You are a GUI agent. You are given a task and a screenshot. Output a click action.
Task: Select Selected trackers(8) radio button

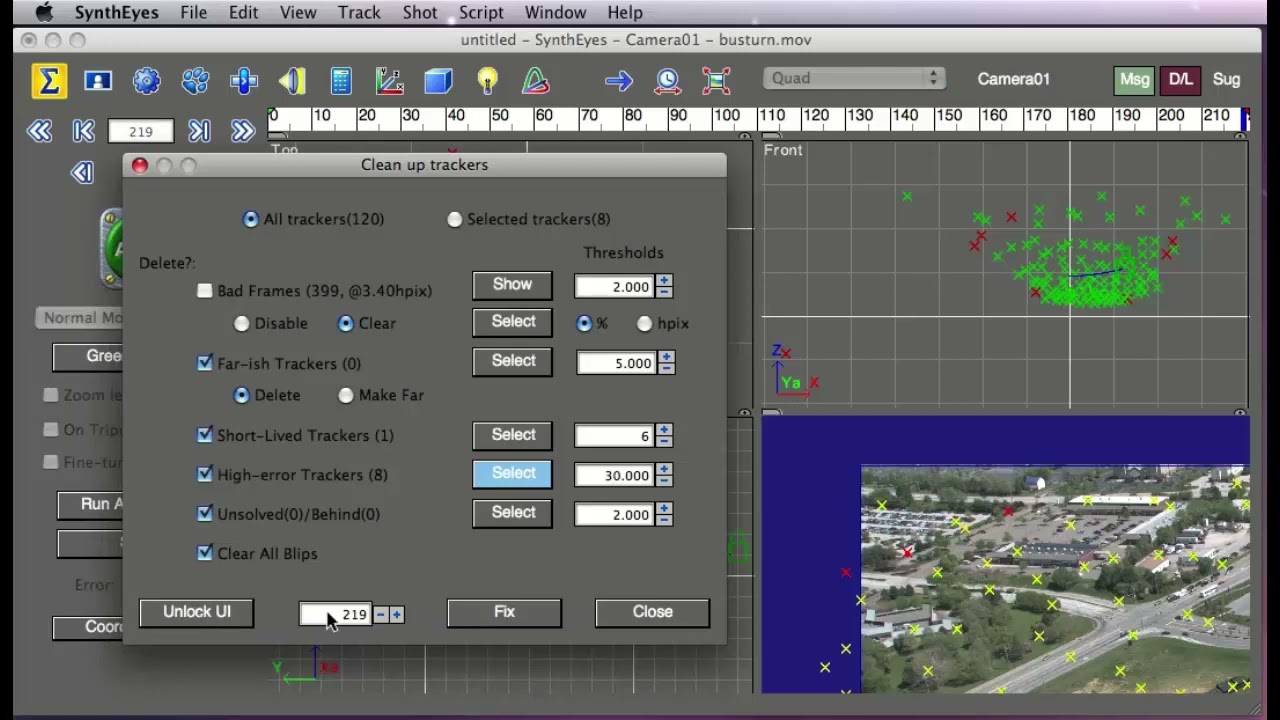tap(455, 219)
